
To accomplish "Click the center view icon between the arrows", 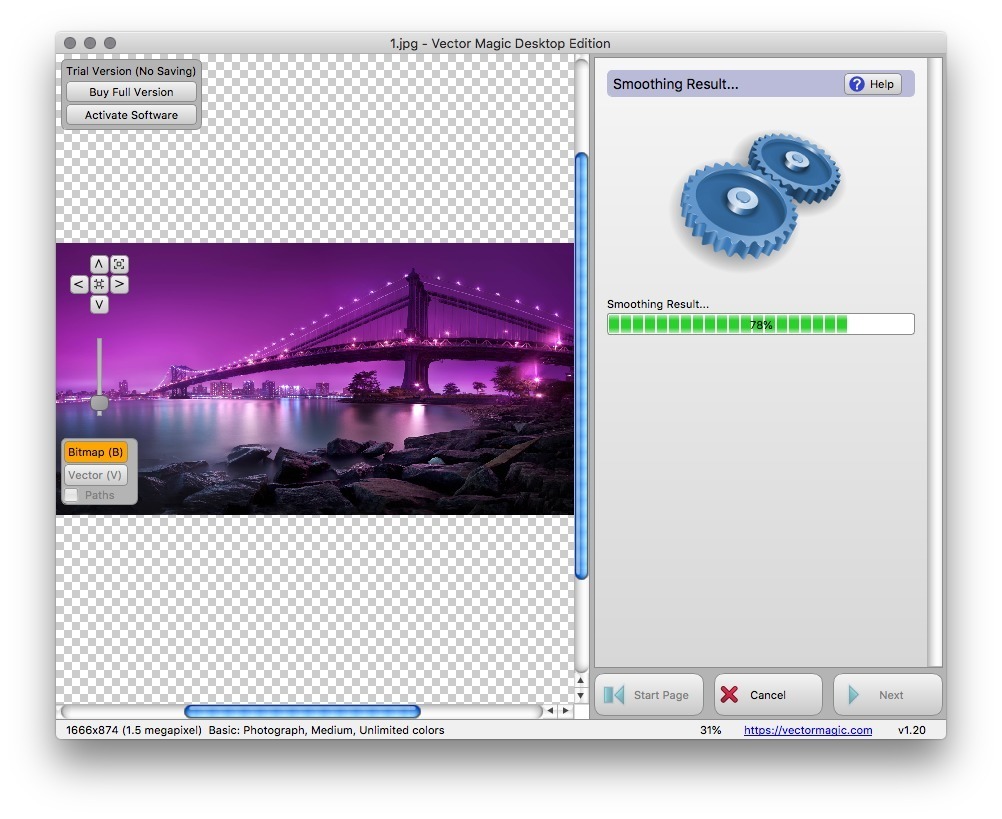I will [x=99, y=284].
